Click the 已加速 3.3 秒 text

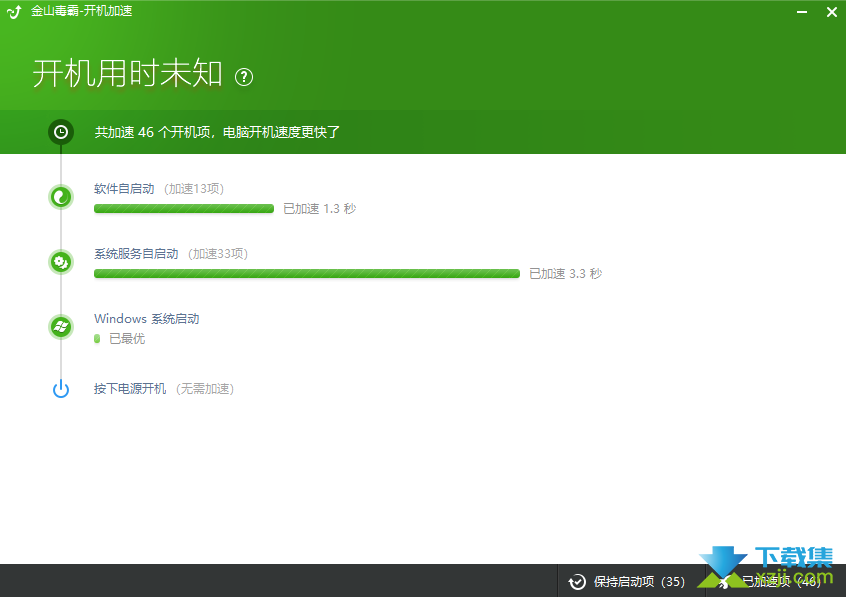click(565, 274)
